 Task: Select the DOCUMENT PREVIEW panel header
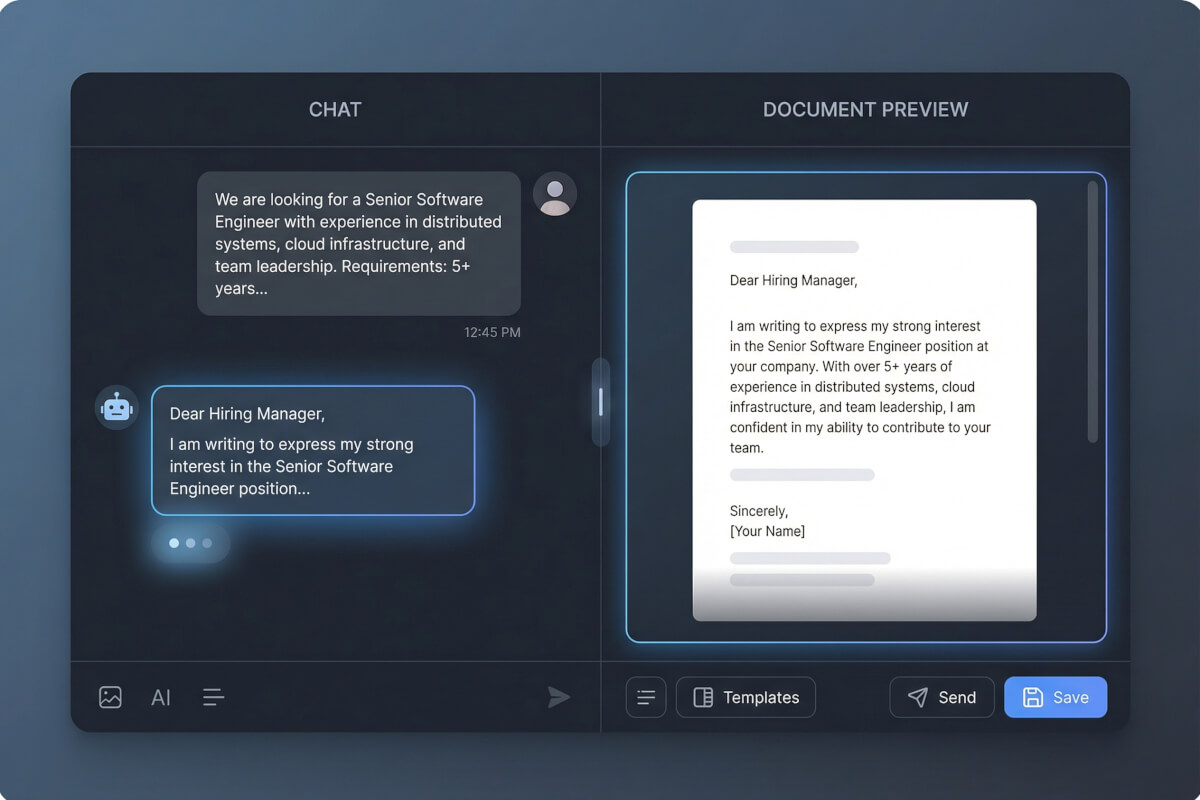(x=865, y=110)
